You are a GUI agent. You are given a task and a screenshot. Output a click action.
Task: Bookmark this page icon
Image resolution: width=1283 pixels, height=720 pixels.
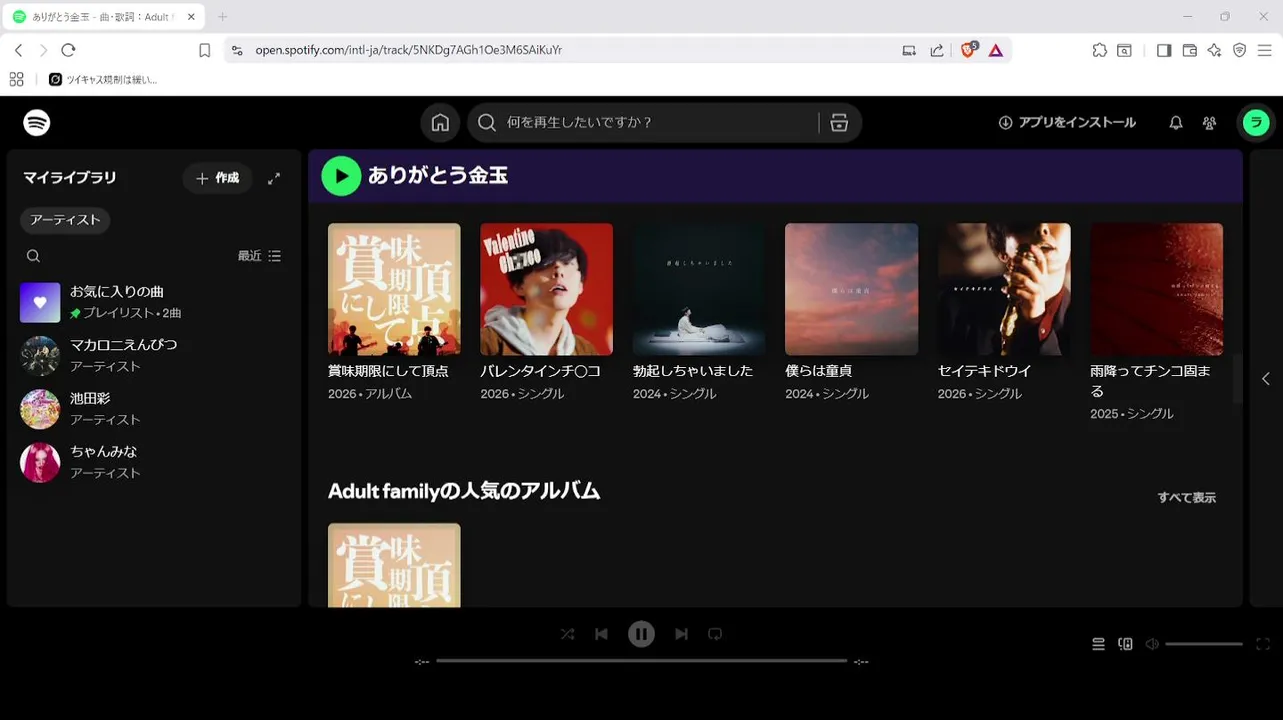click(204, 50)
